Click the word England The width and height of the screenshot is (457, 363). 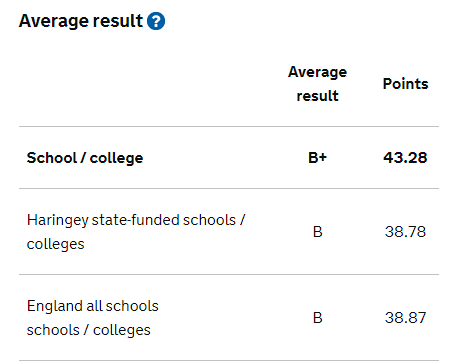[55, 306]
